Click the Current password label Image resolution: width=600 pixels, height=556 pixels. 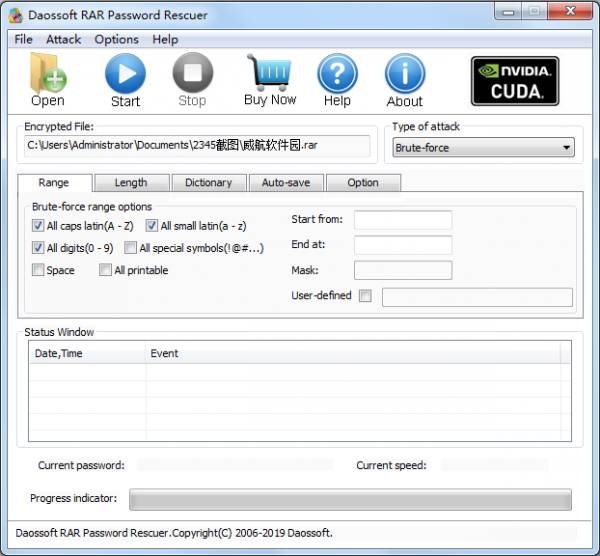(81, 465)
